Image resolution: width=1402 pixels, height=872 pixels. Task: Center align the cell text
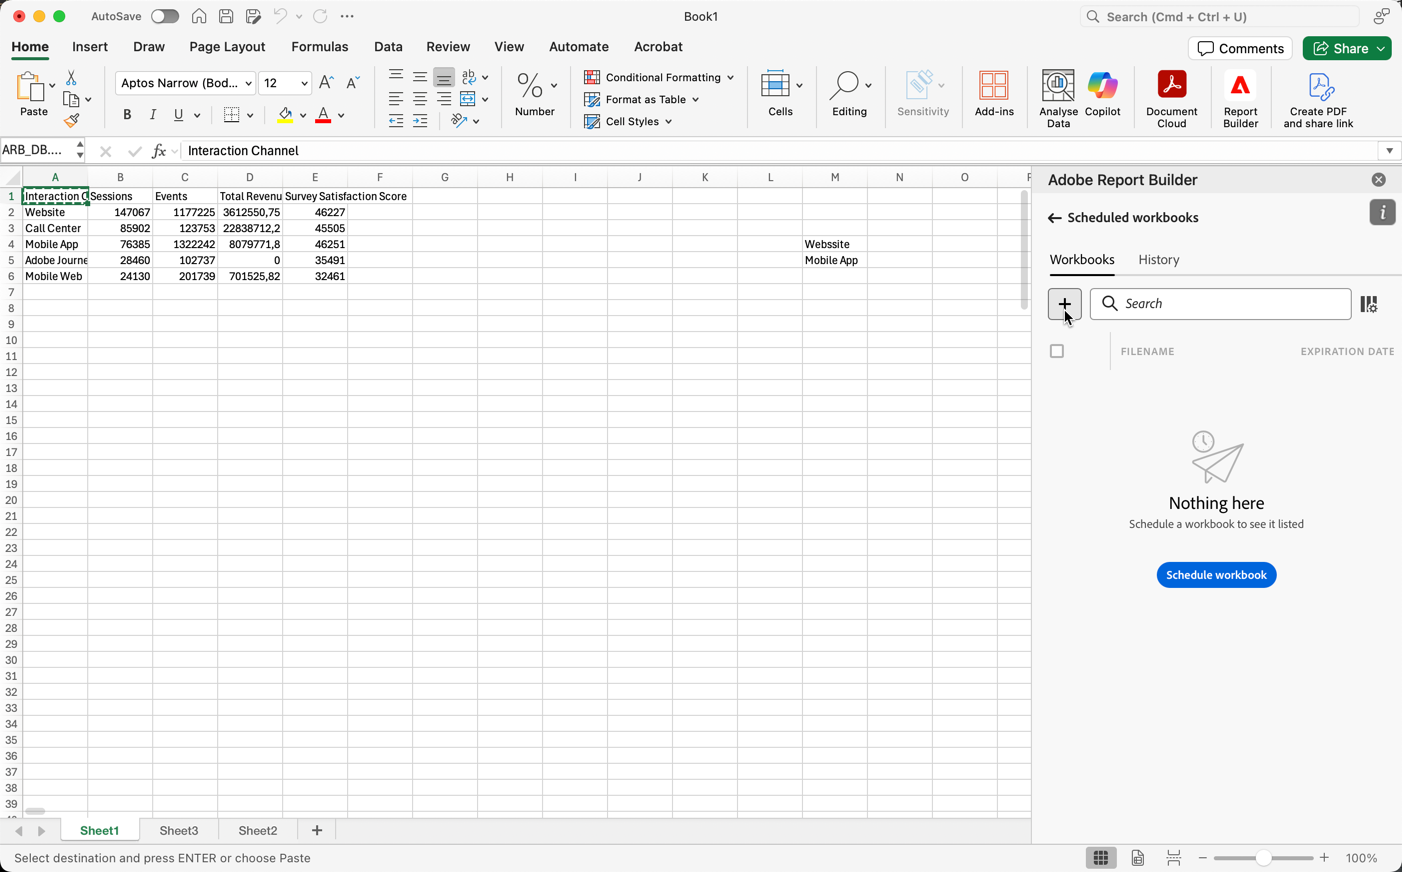pyautogui.click(x=420, y=99)
